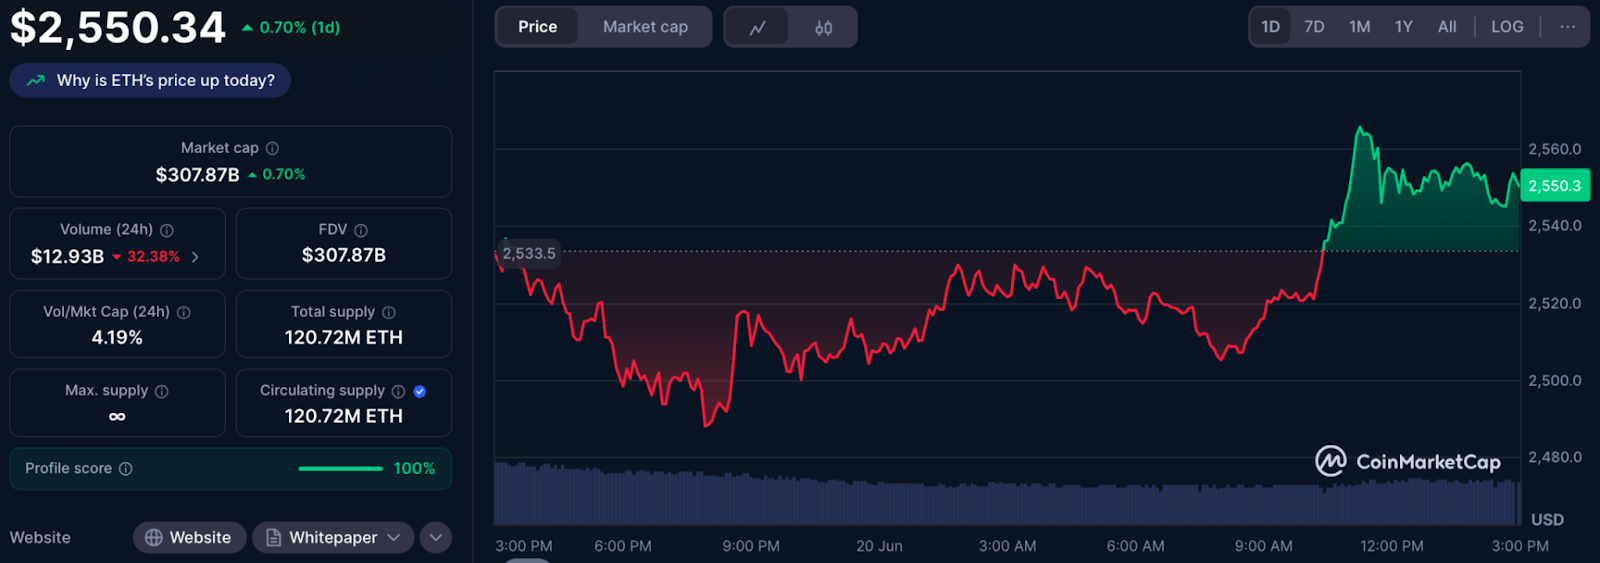The height and width of the screenshot is (563, 1600).
Task: Select the Market cap tab
Action: pos(645,27)
